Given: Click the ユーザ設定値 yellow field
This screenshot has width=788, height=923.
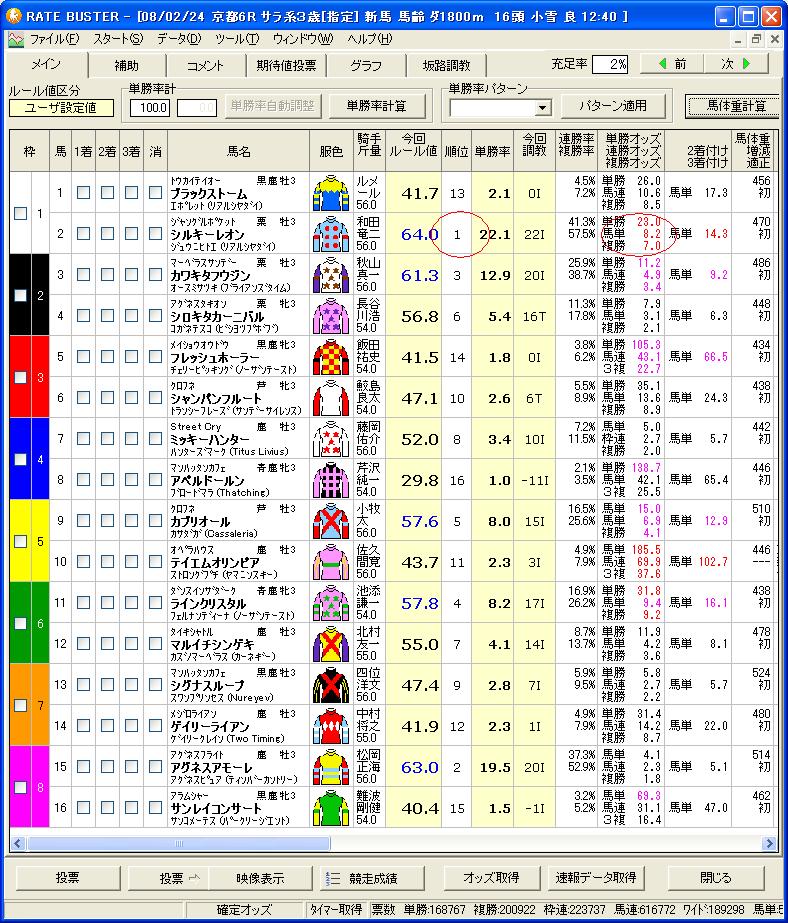Looking at the screenshot, I should click(61, 108).
